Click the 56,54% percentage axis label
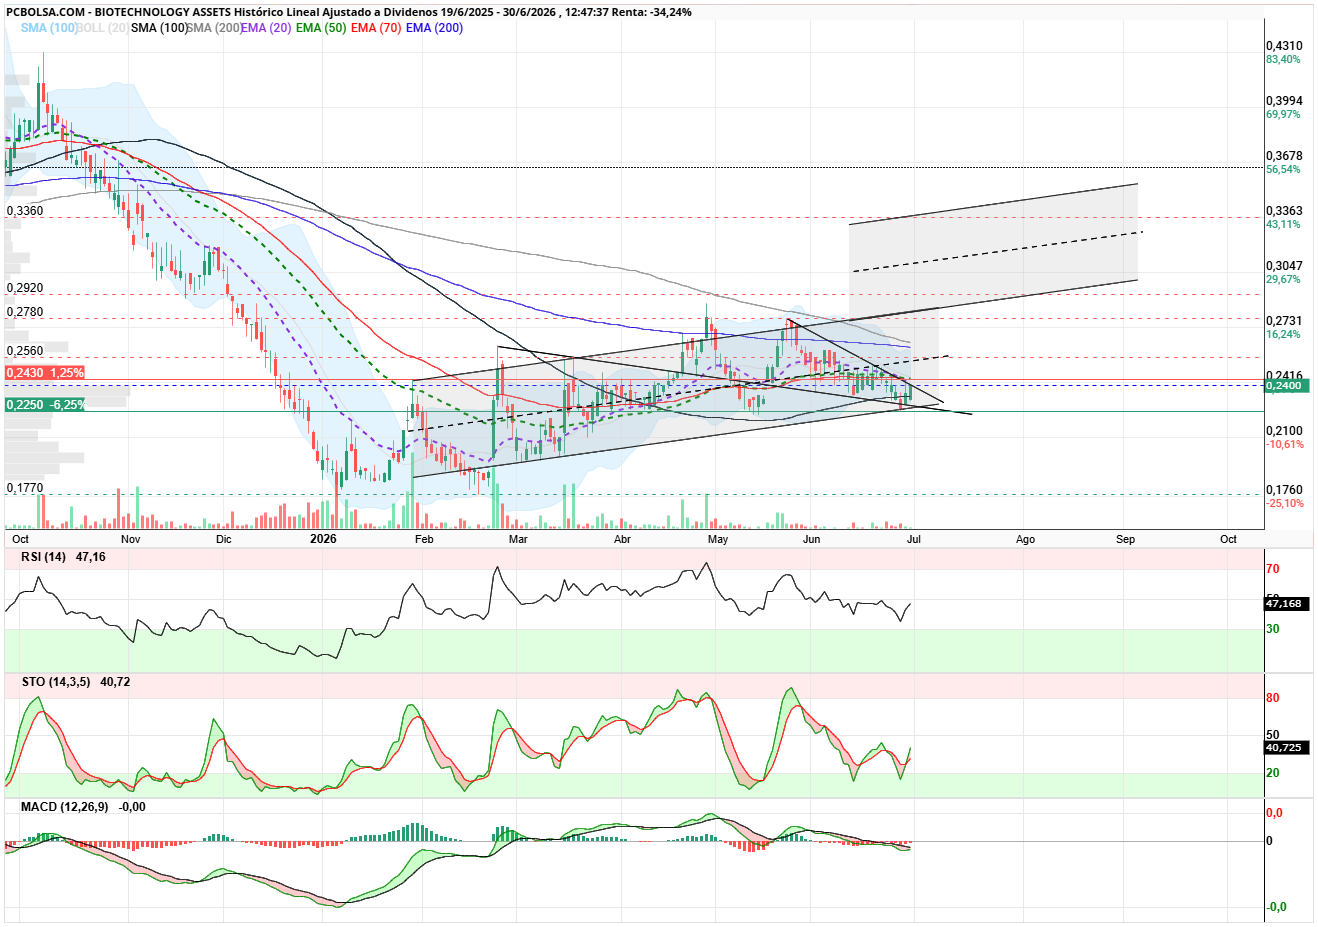 (1283, 170)
